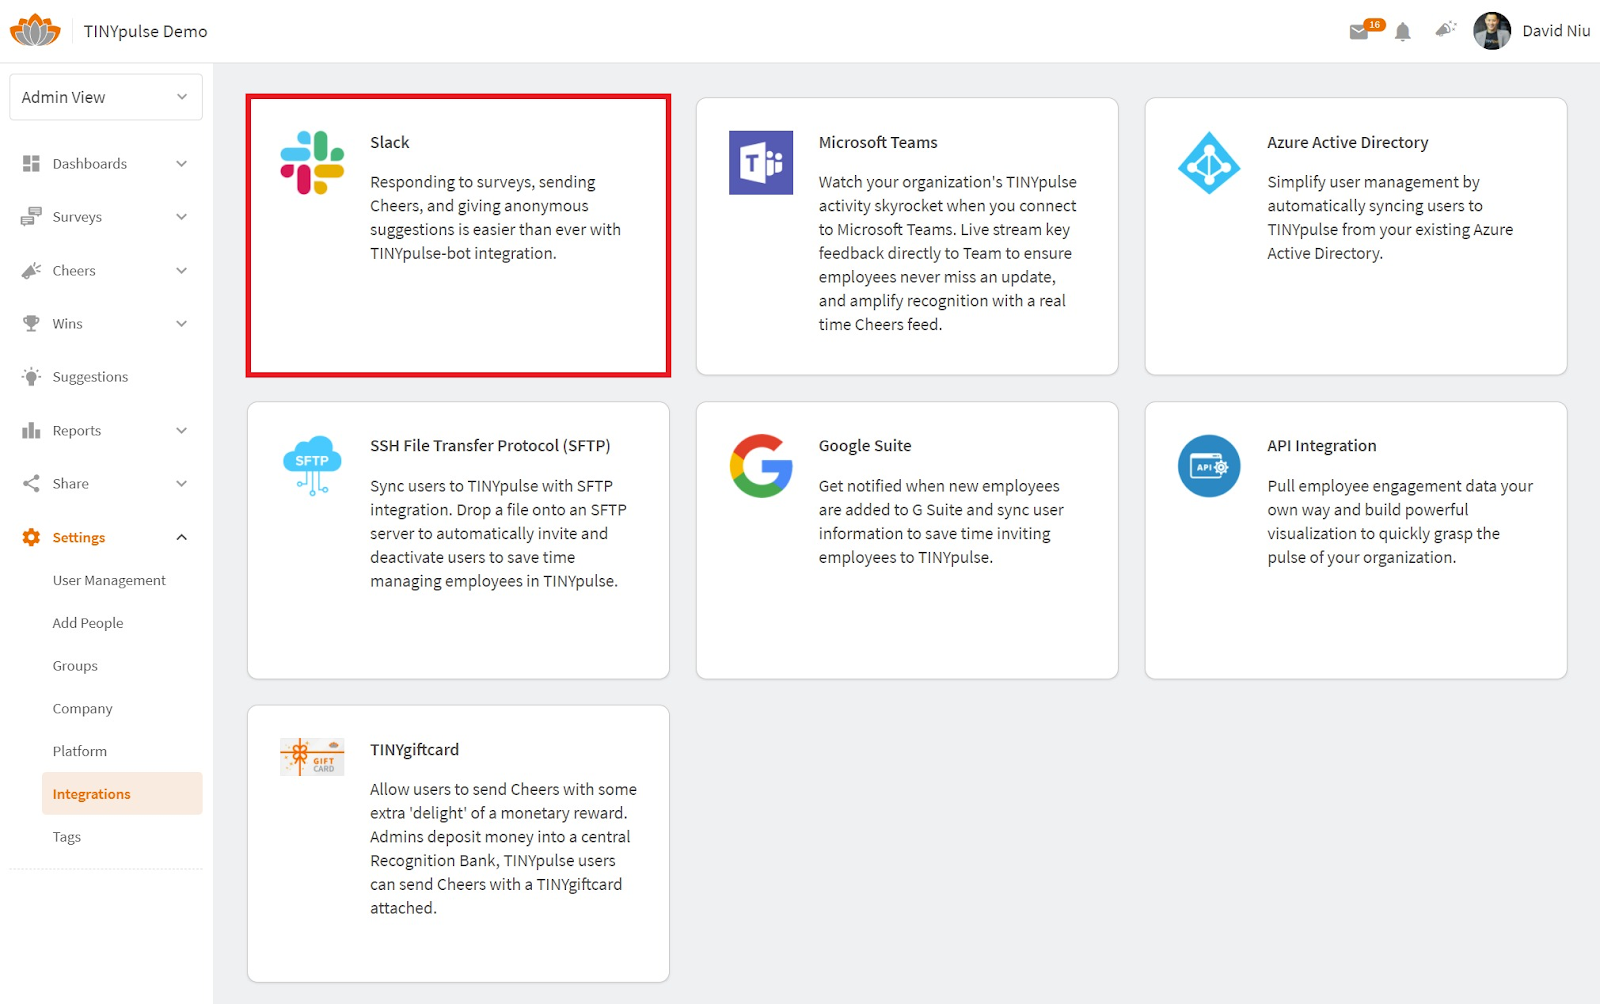Open the Google Suite integration title
The image size is (1600, 1004).
tap(865, 446)
